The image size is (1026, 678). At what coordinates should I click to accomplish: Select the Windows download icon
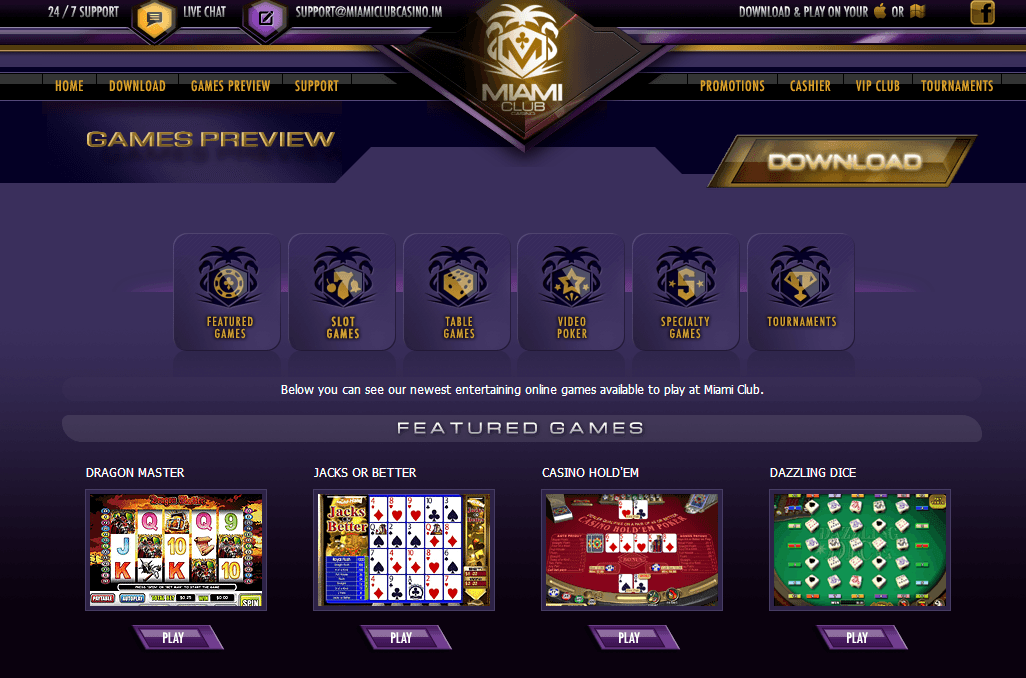pyautogui.click(x=917, y=11)
